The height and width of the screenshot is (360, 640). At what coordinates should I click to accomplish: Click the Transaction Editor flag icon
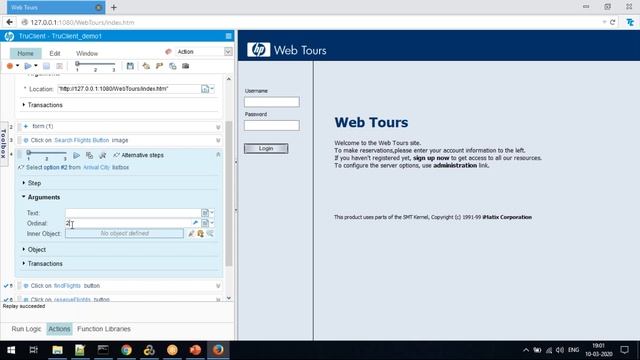[x=159, y=66]
